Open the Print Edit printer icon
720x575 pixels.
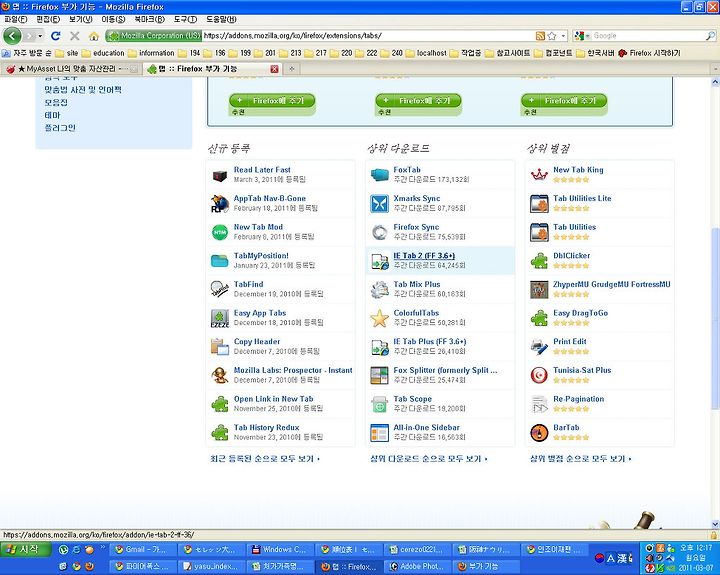pos(540,347)
